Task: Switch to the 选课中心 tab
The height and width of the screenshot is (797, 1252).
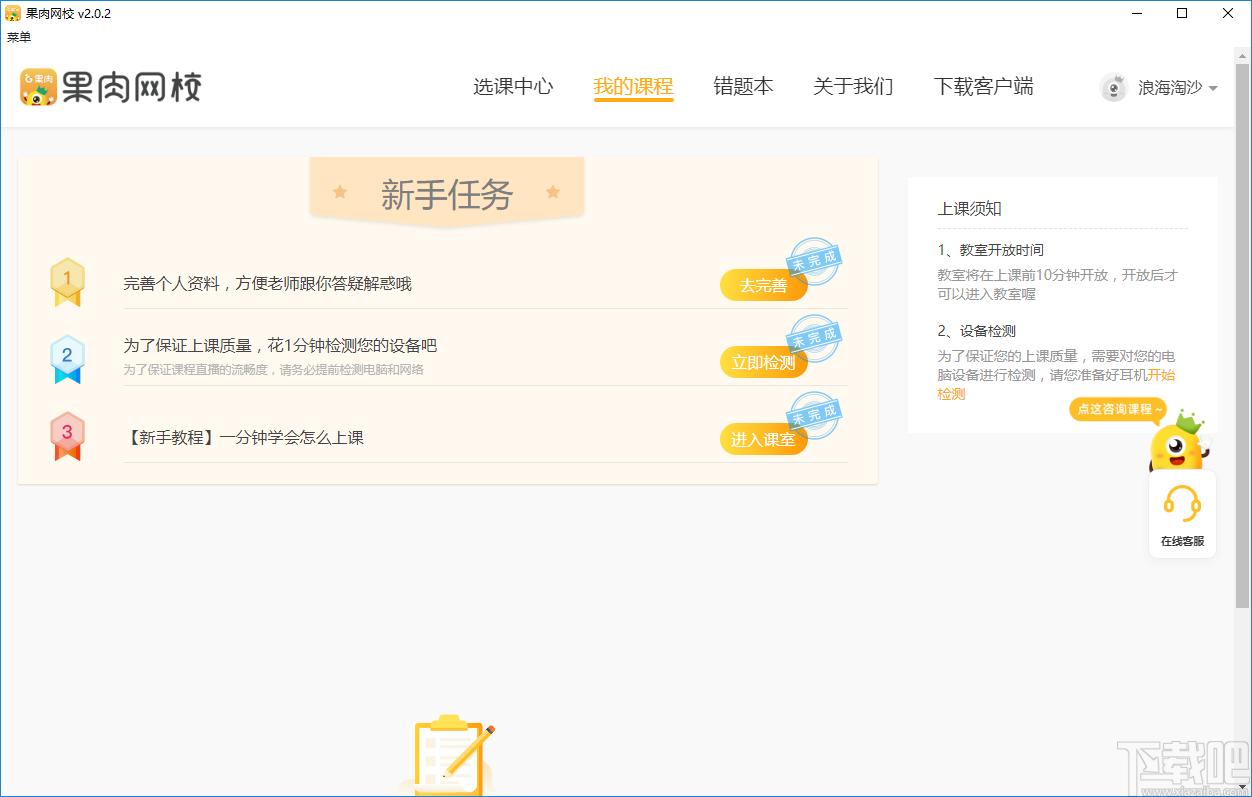Action: [513, 87]
